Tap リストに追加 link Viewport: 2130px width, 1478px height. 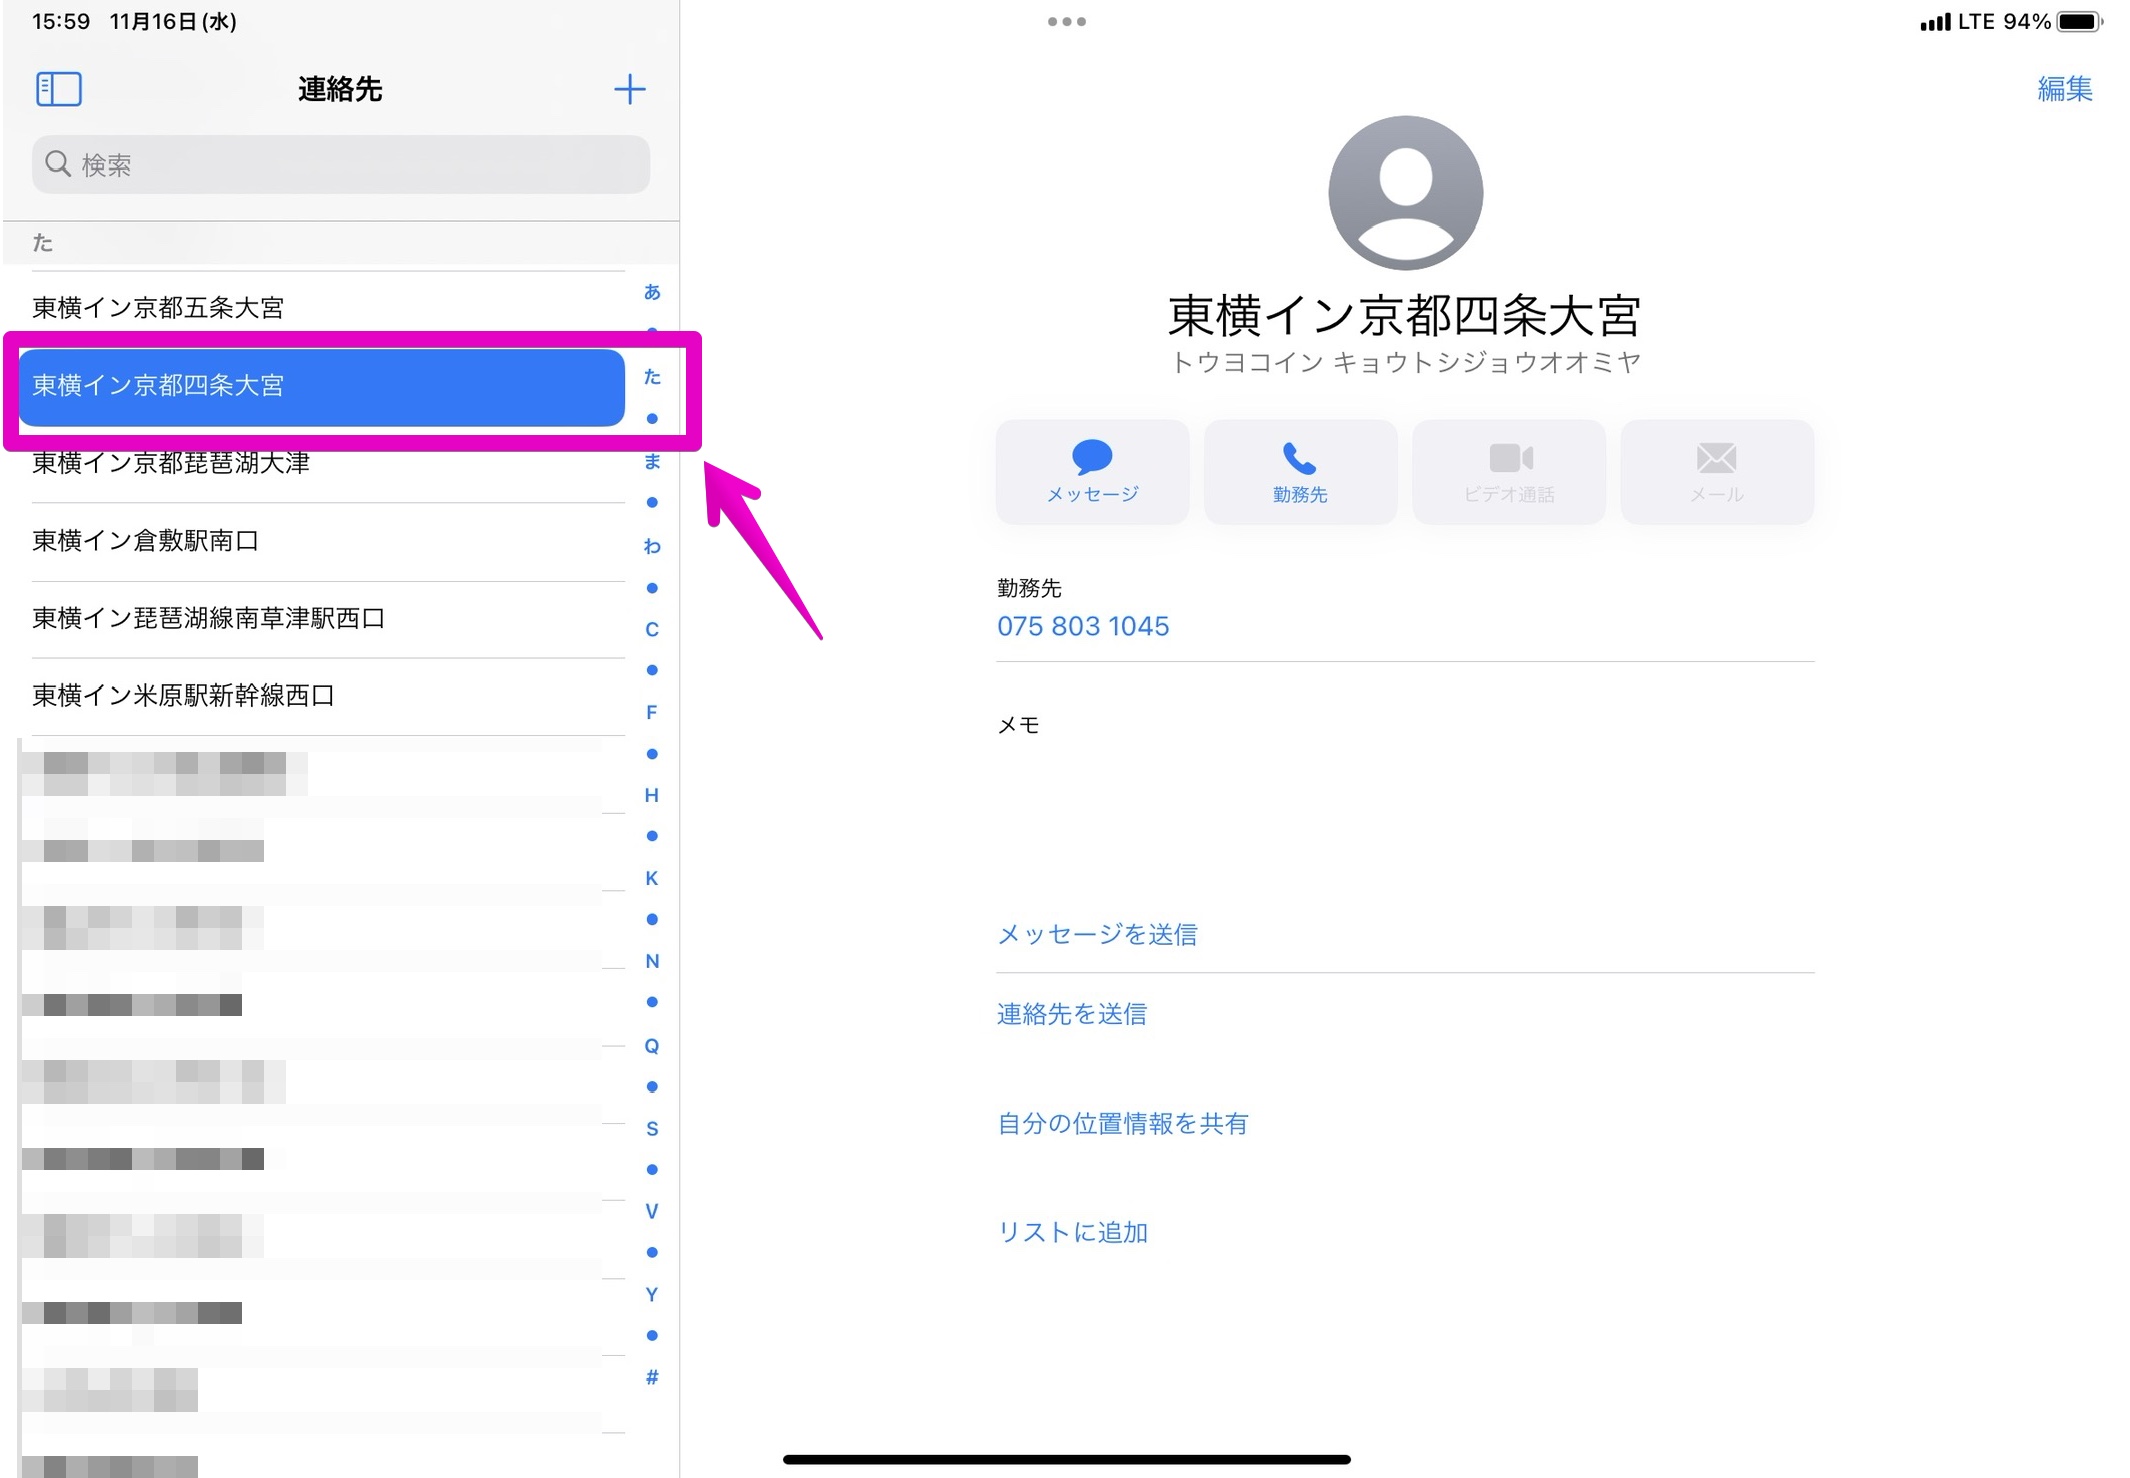click(1072, 1232)
